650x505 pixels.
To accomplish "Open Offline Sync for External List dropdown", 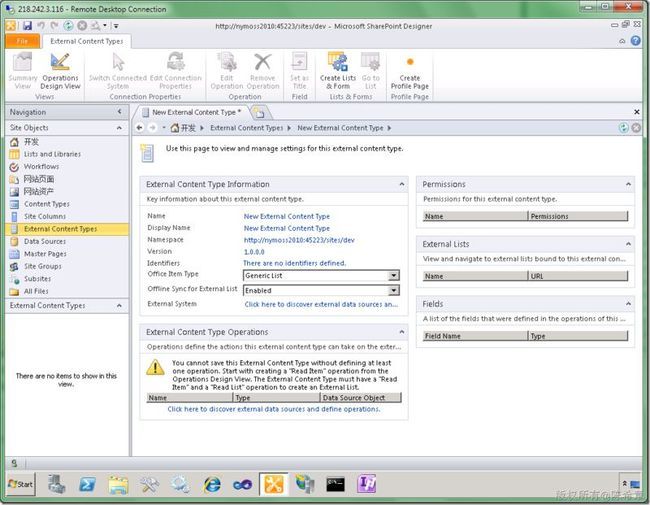I will pos(394,290).
